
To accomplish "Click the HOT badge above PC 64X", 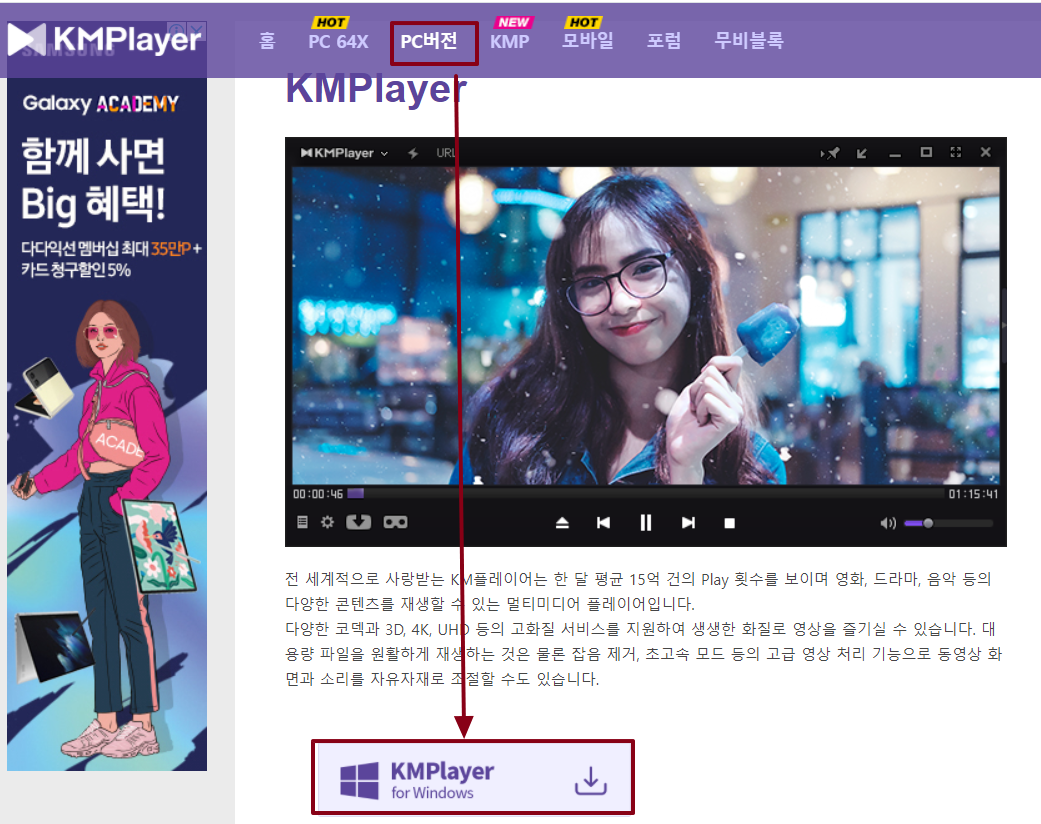I will [330, 23].
